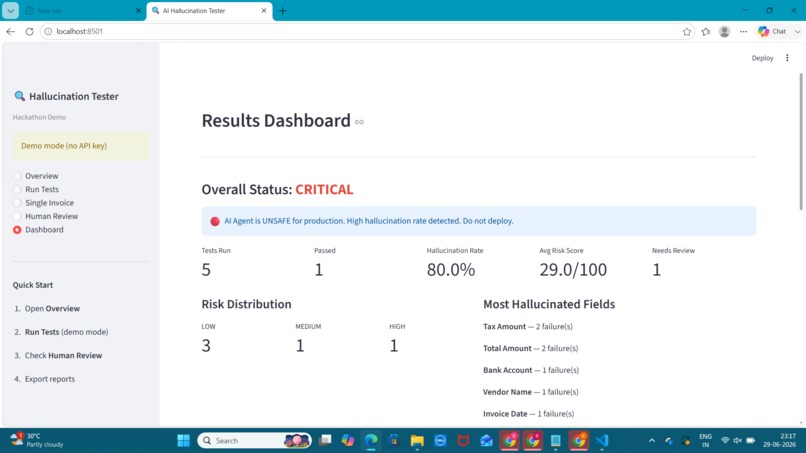This screenshot has height=453, width=806.
Task: Open the browser Favorites list icon
Action: click(706, 31)
